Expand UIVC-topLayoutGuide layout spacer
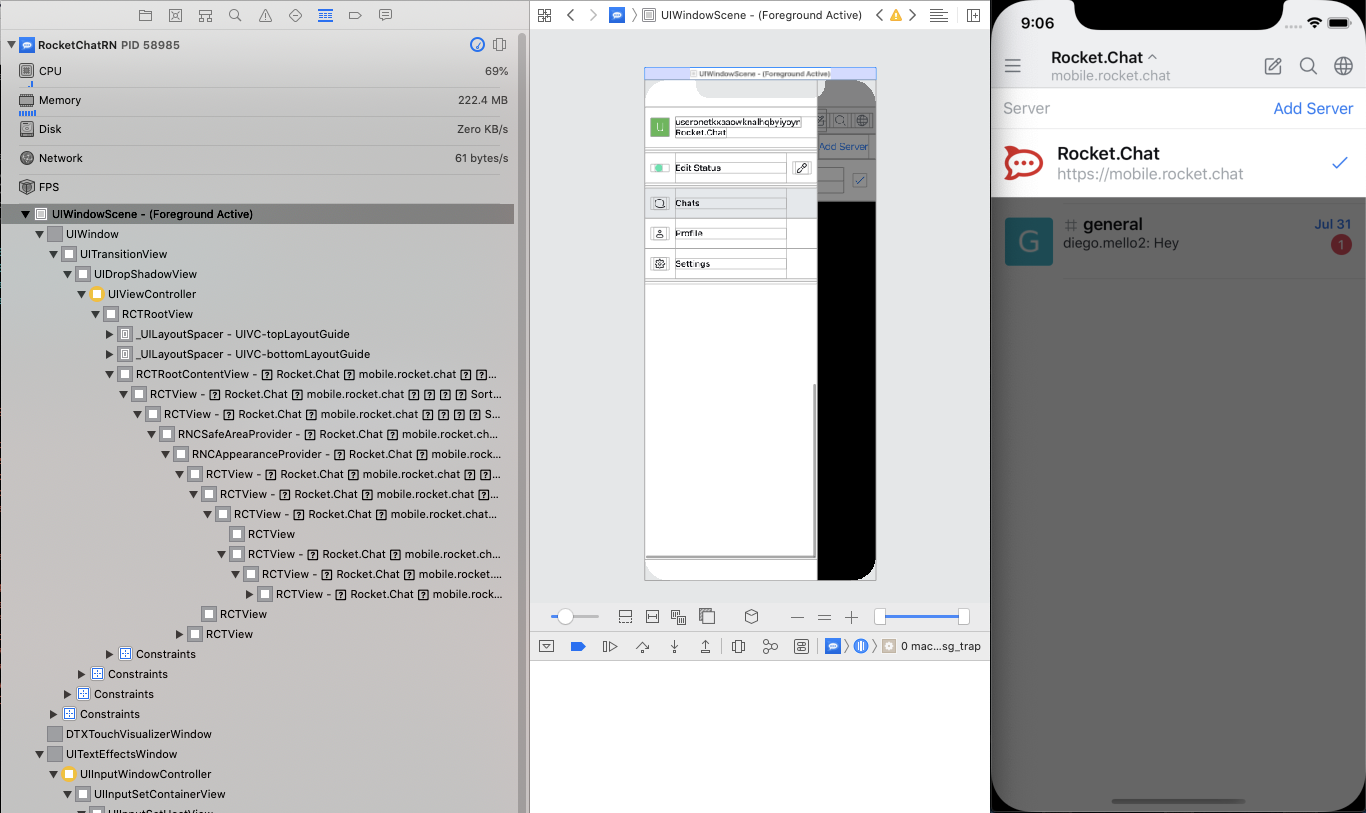 coord(109,334)
